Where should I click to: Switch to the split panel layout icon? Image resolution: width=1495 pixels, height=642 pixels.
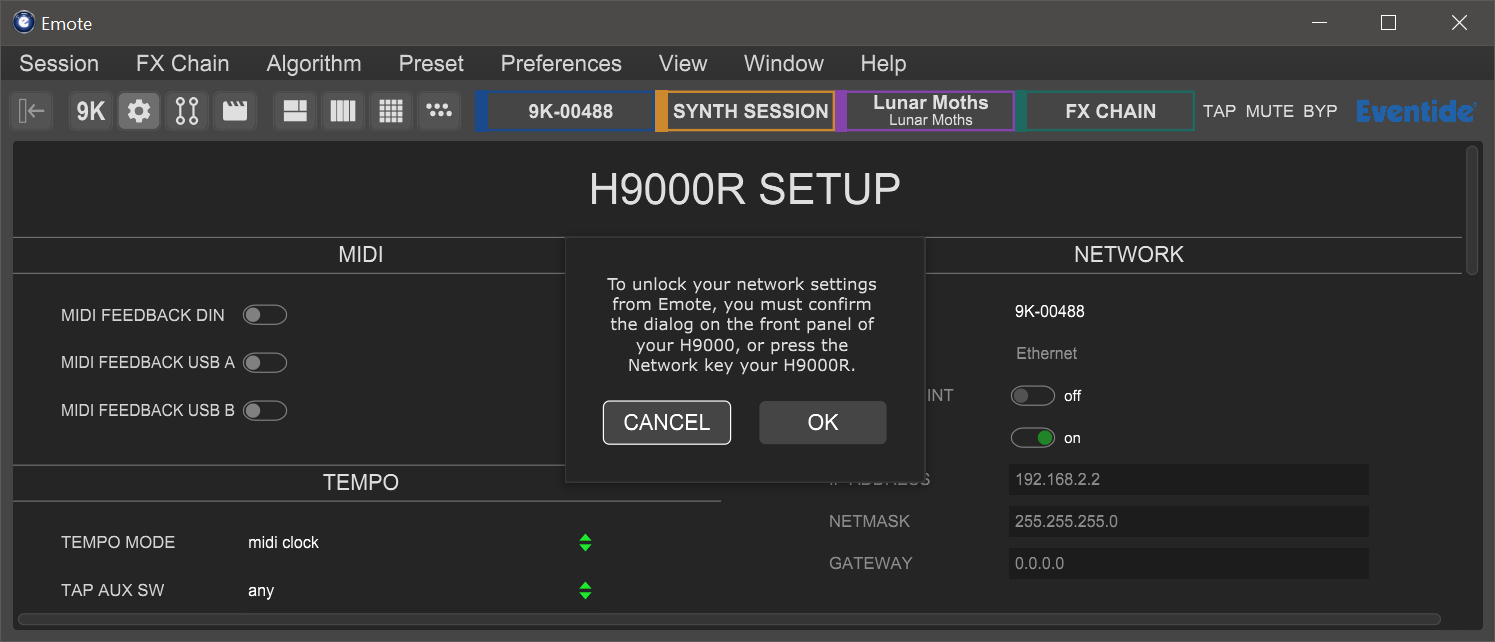(295, 111)
